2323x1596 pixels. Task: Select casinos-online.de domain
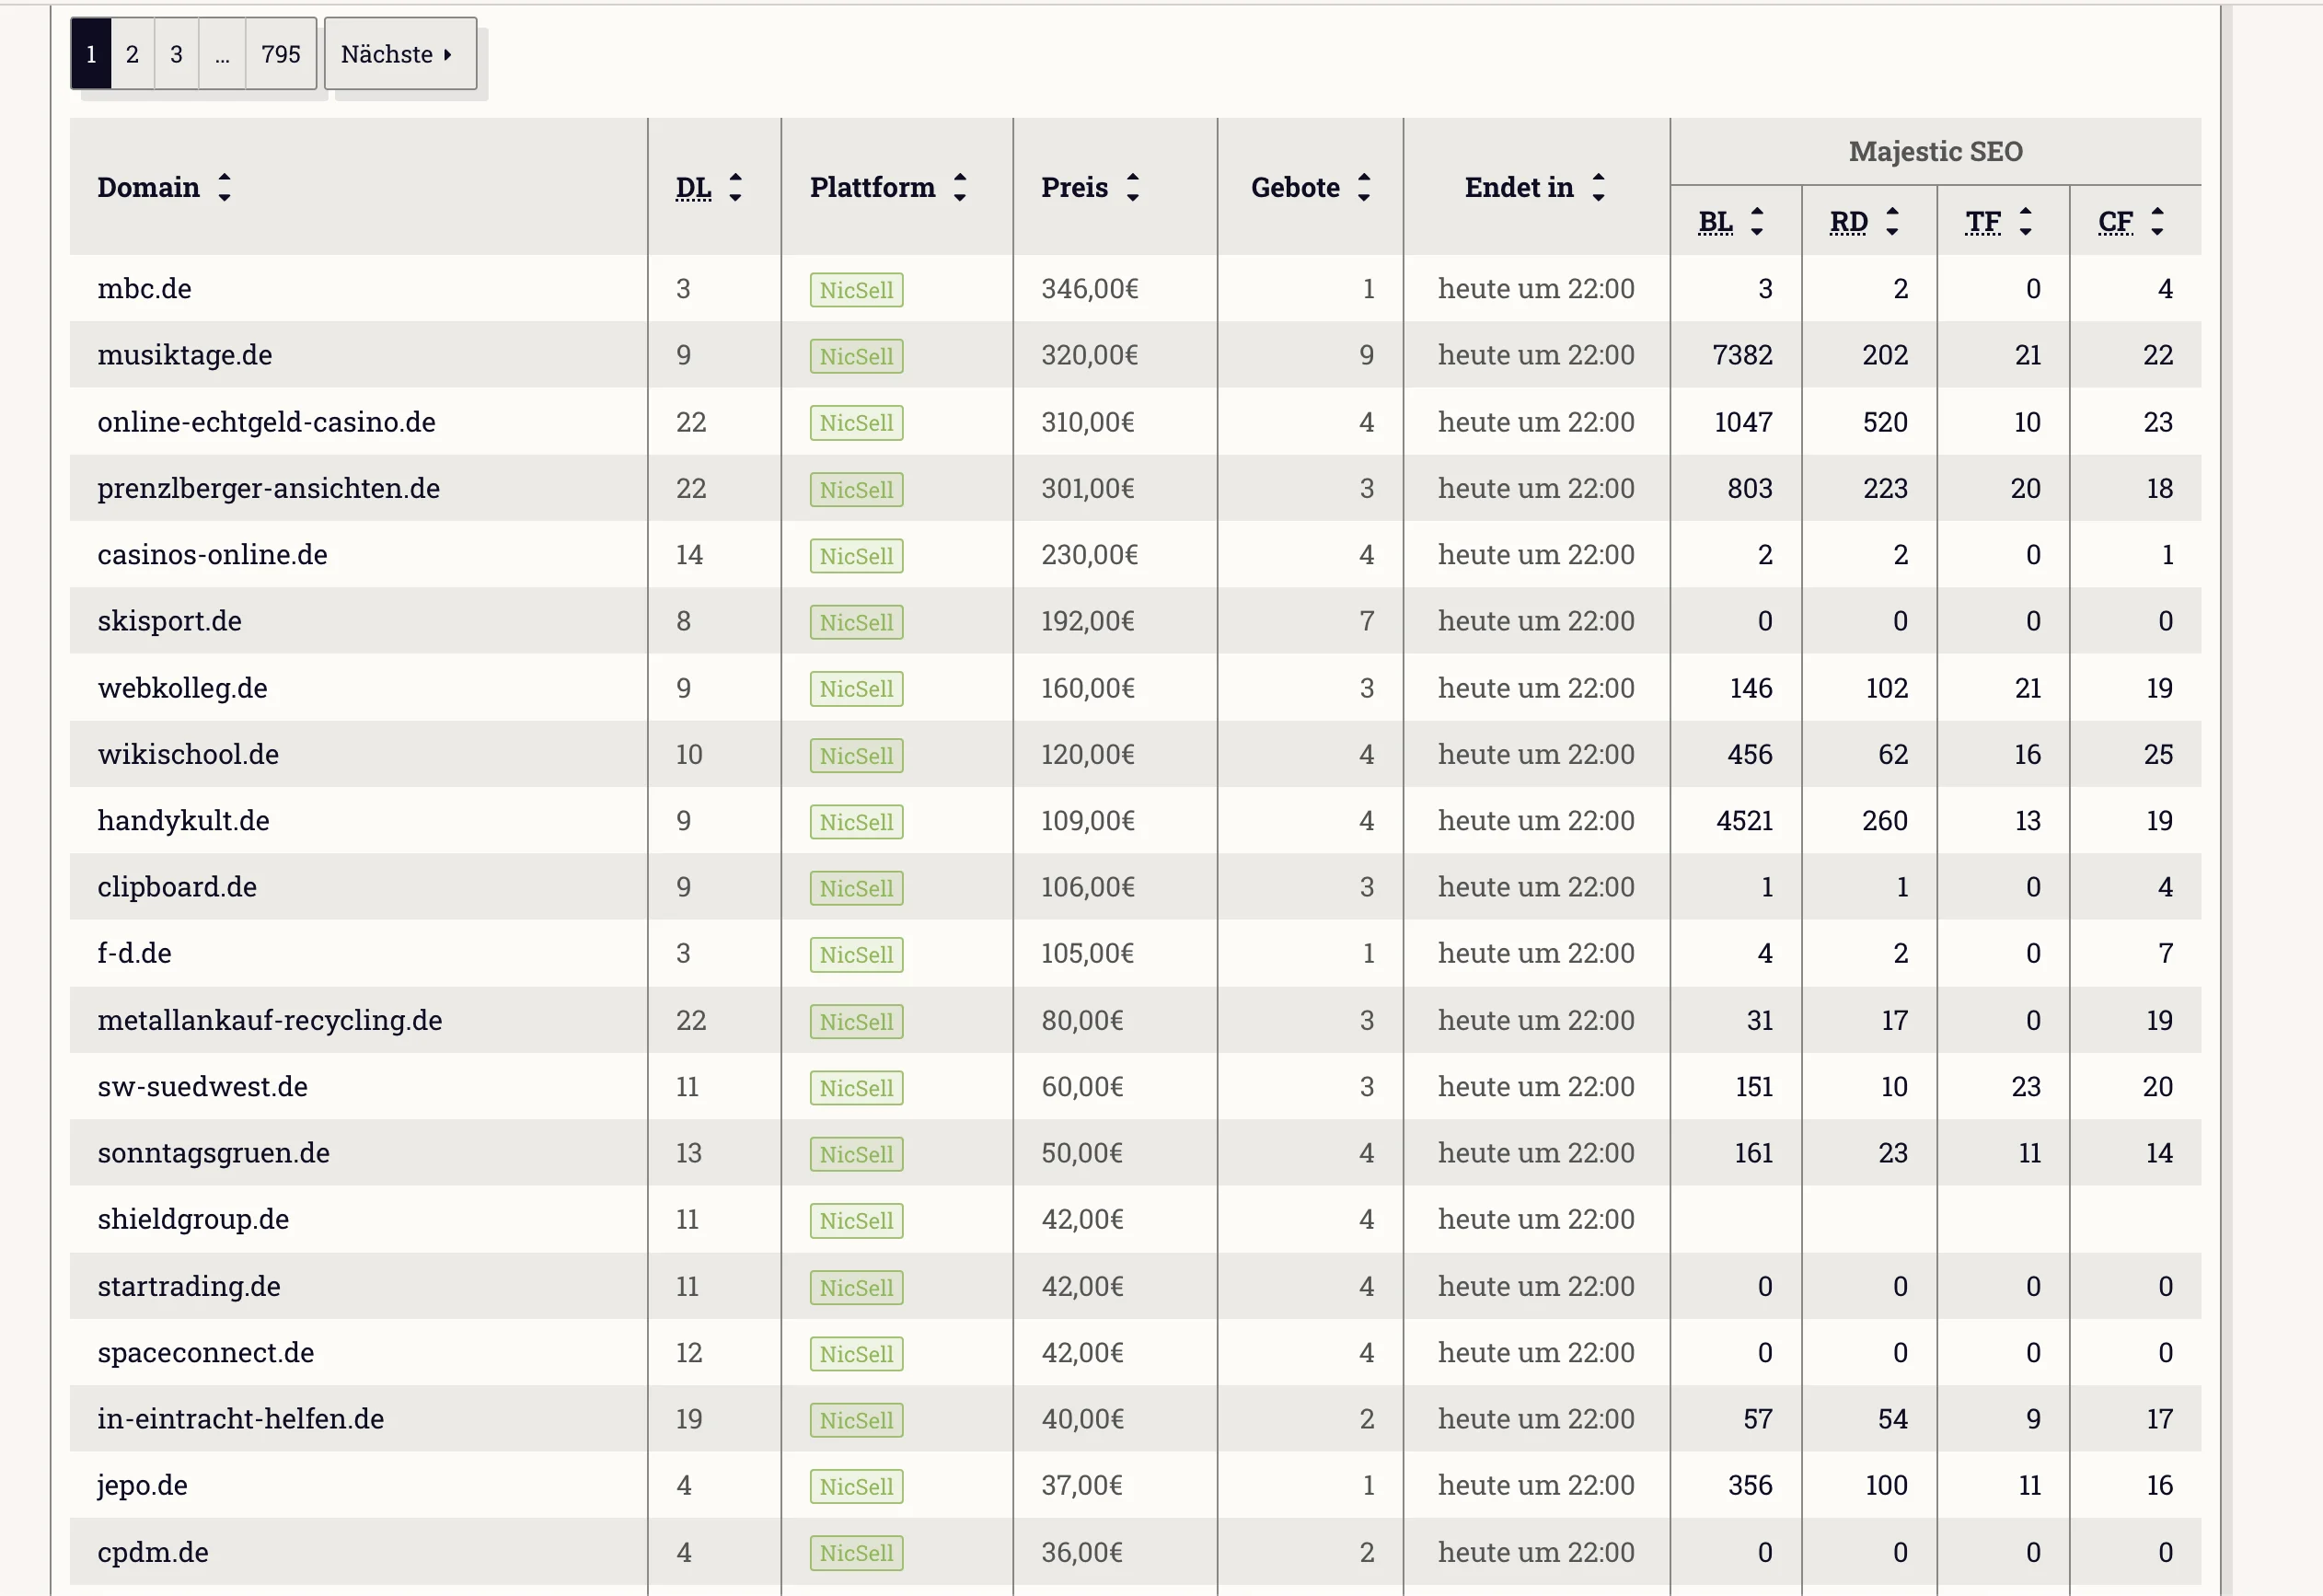click(x=212, y=555)
